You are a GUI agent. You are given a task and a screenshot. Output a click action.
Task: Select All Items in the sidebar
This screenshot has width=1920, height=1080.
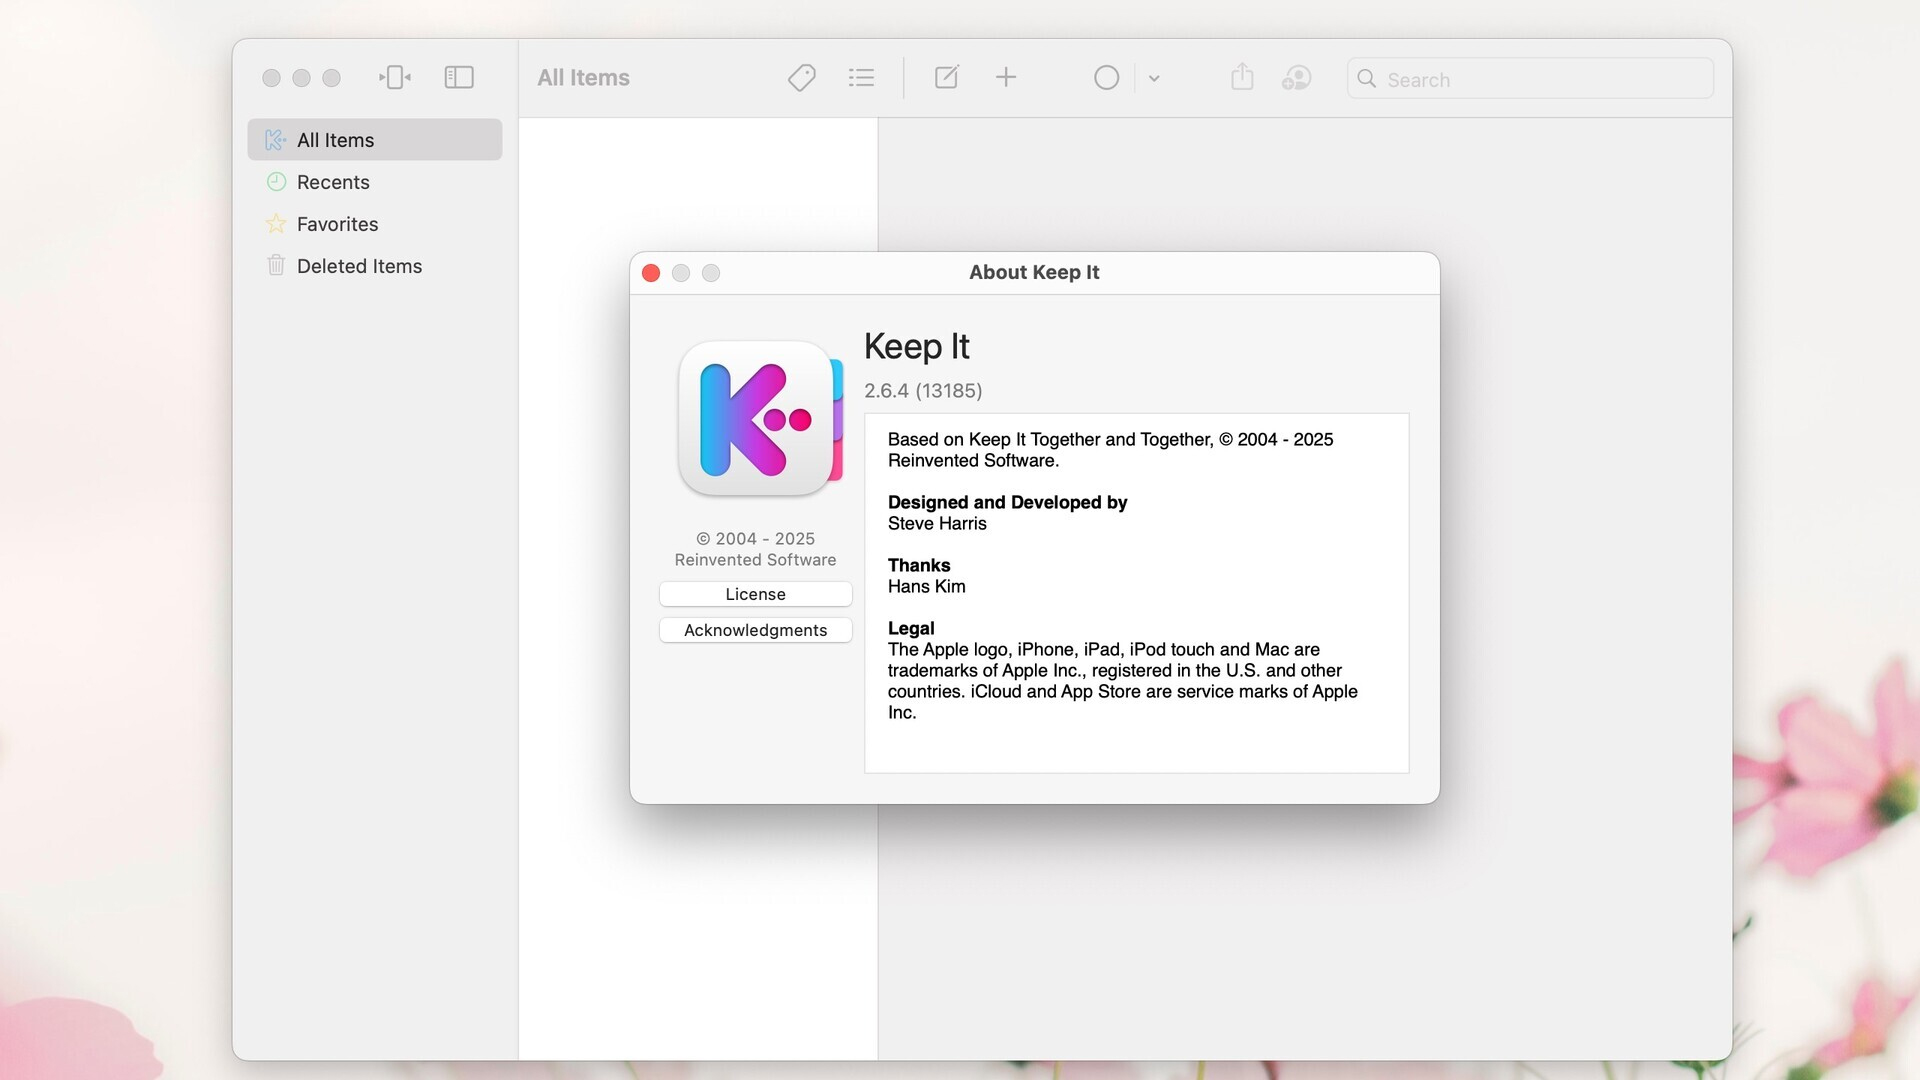[x=335, y=140]
